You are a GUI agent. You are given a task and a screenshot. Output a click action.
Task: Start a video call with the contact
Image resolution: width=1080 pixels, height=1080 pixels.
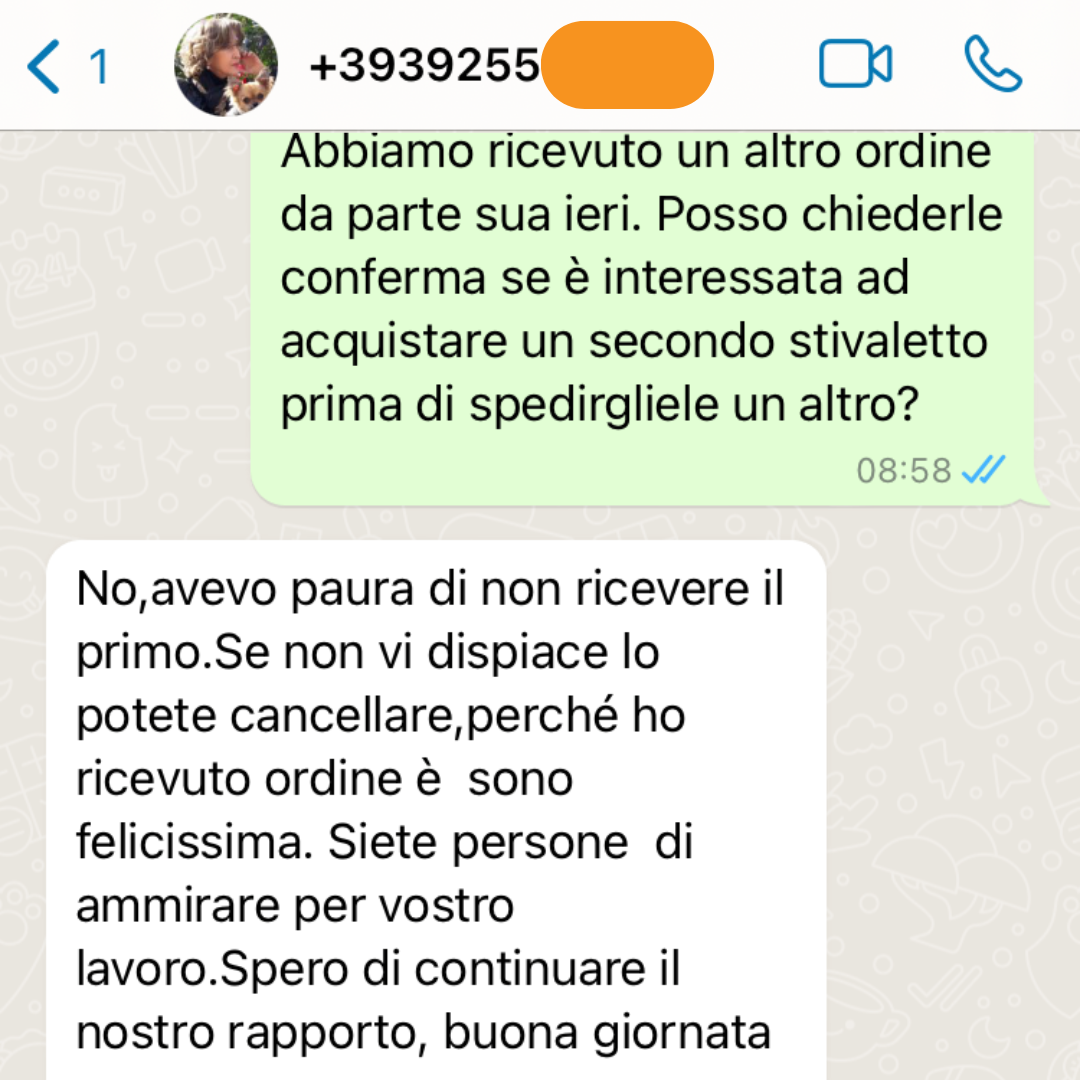click(x=855, y=64)
